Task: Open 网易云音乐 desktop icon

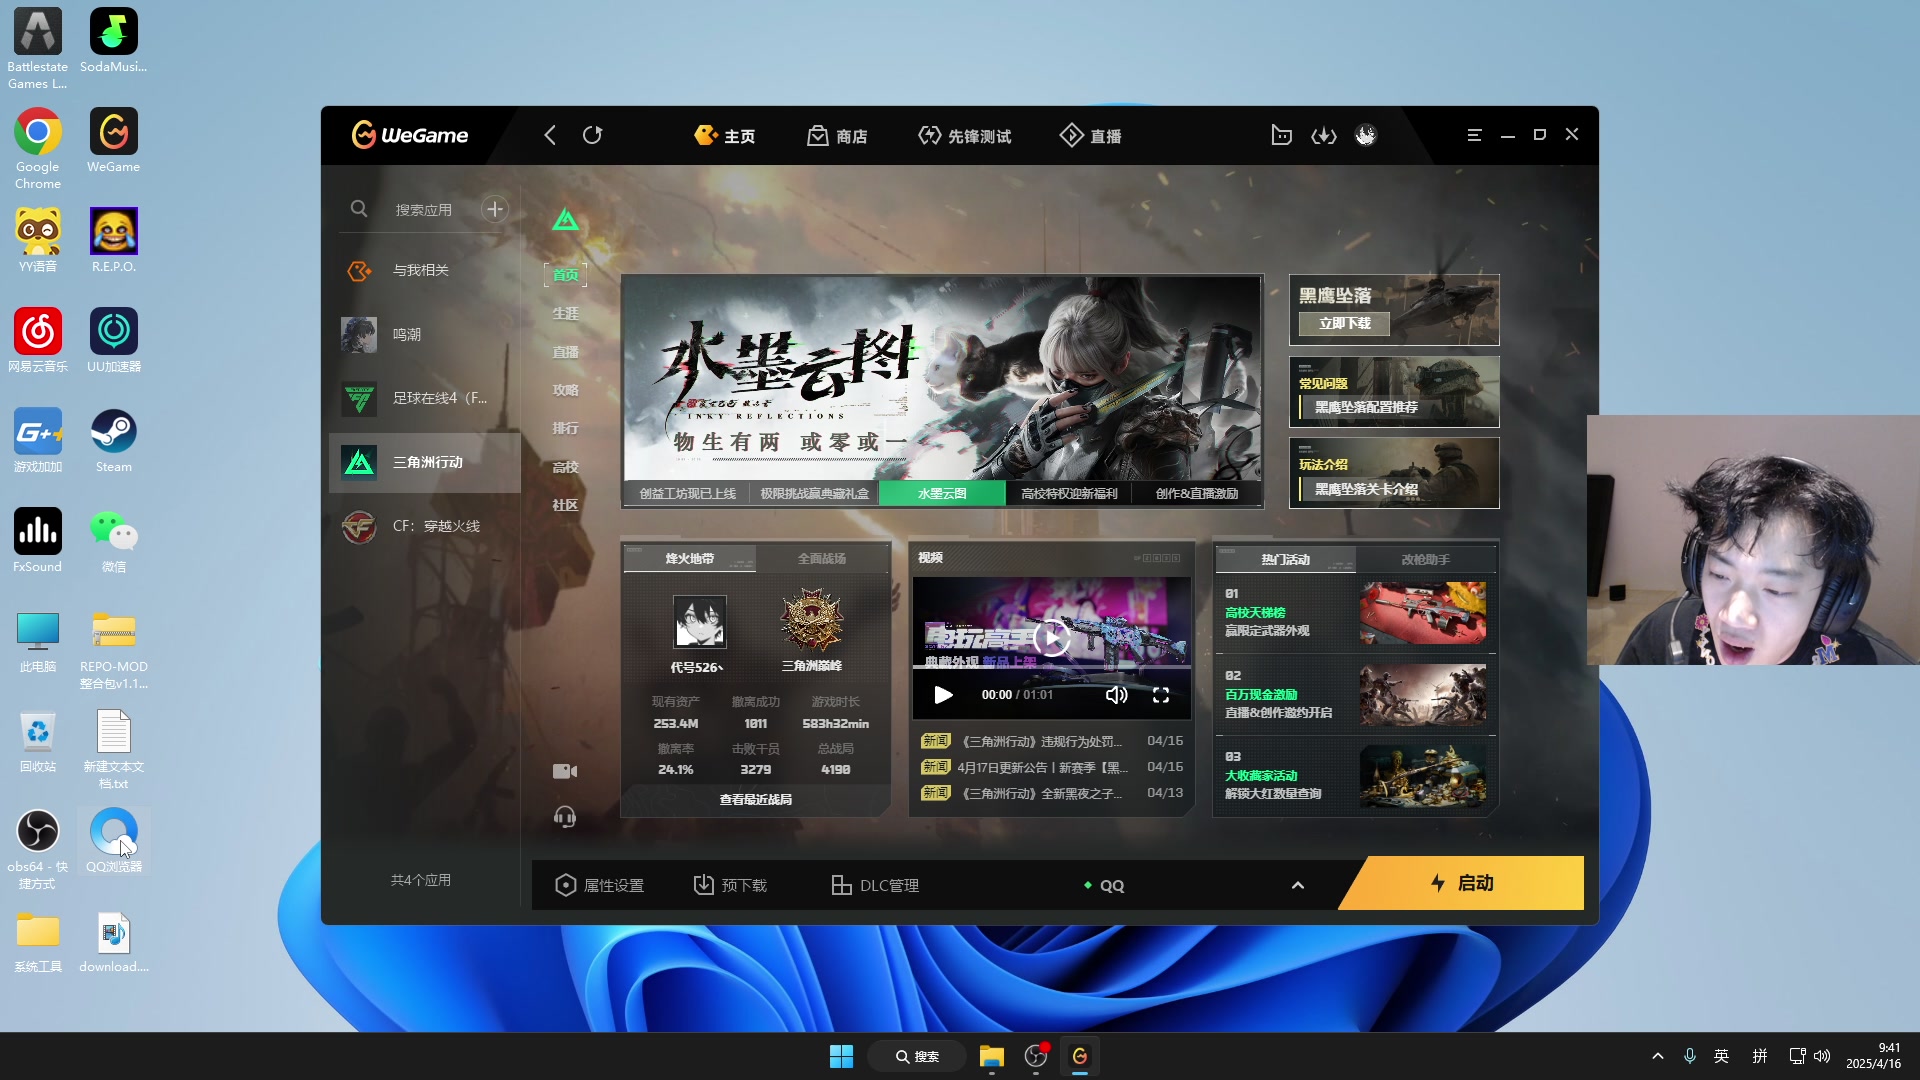Action: pyautogui.click(x=38, y=341)
